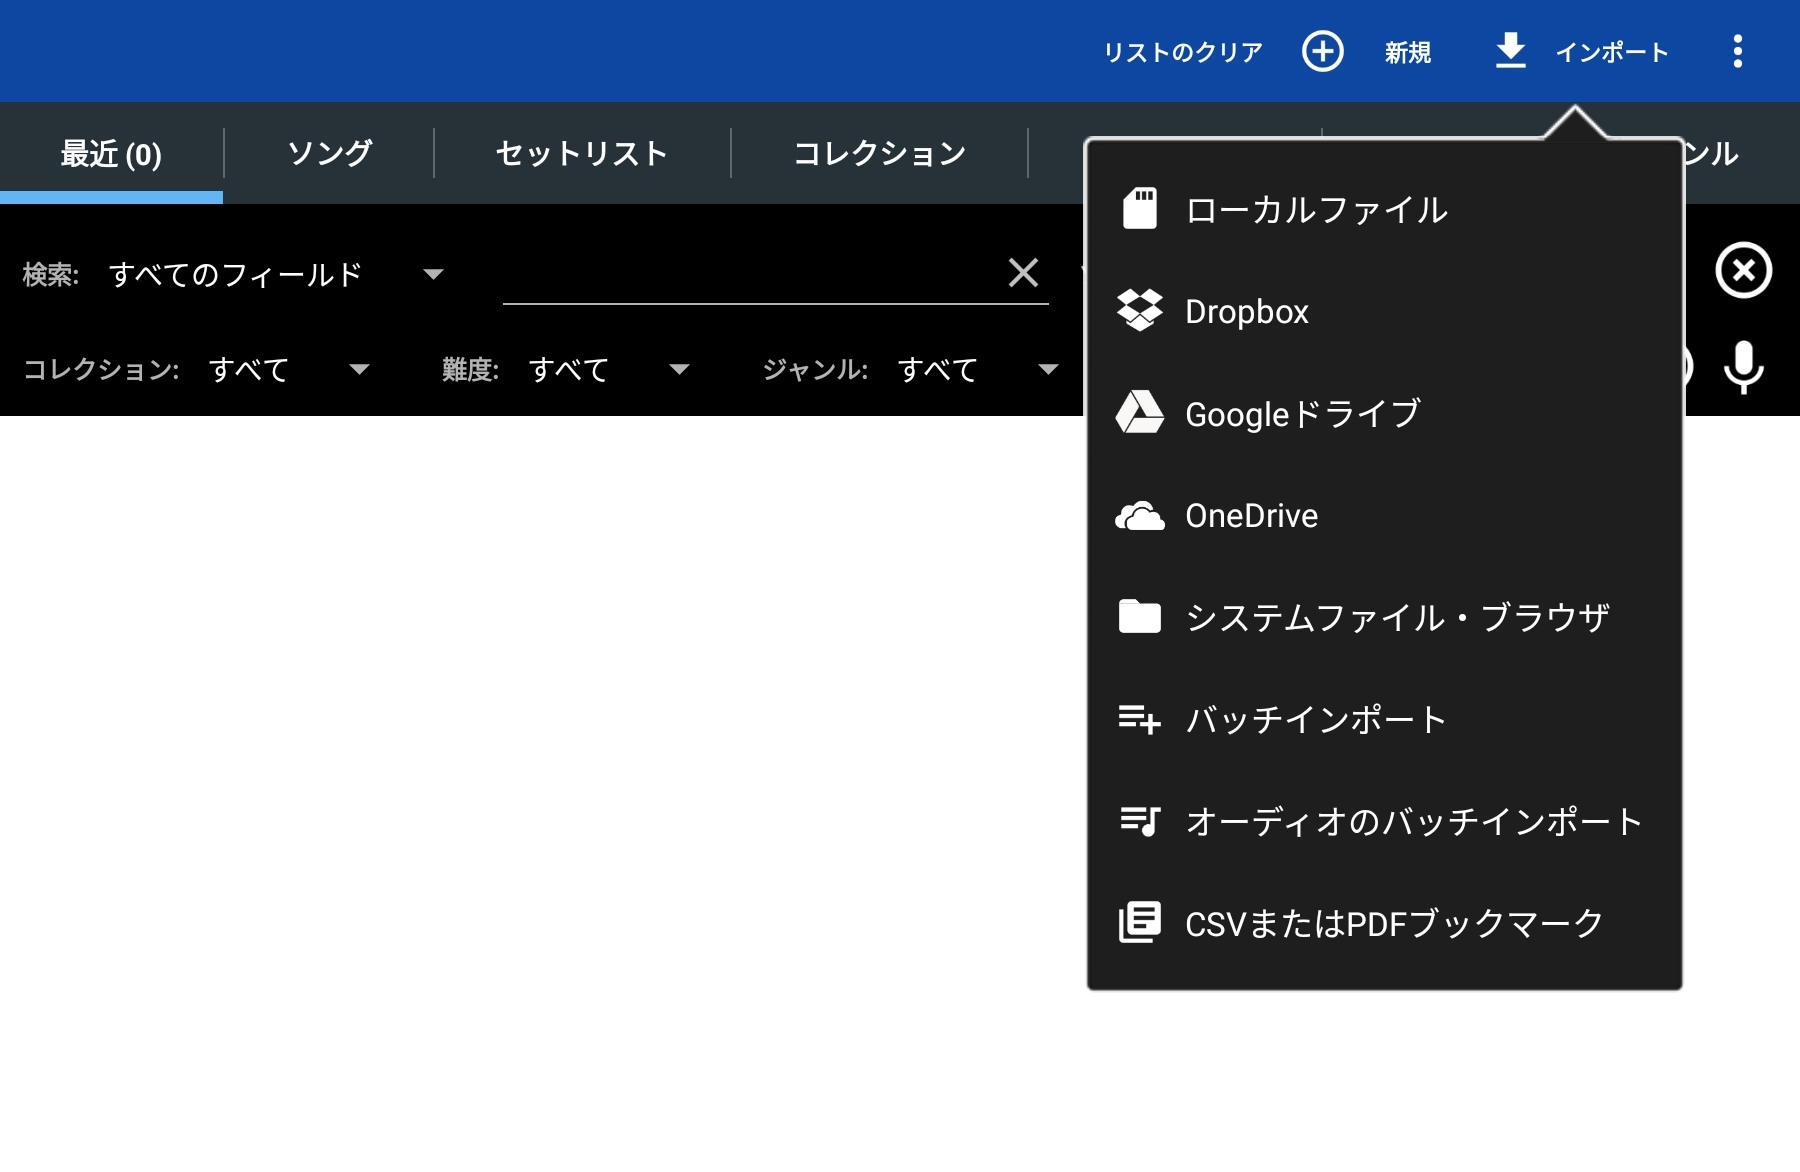1800x1172 pixels.
Task: Choose オーディオのバッチインポート
Action: pos(1411,821)
